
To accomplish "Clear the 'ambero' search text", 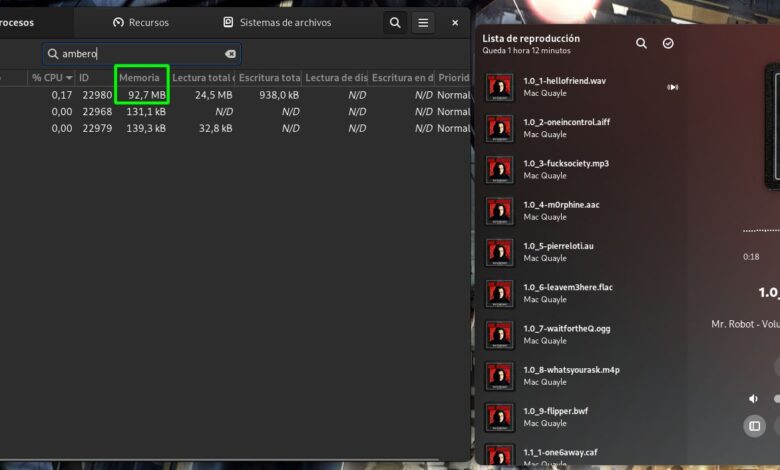I will point(230,54).
